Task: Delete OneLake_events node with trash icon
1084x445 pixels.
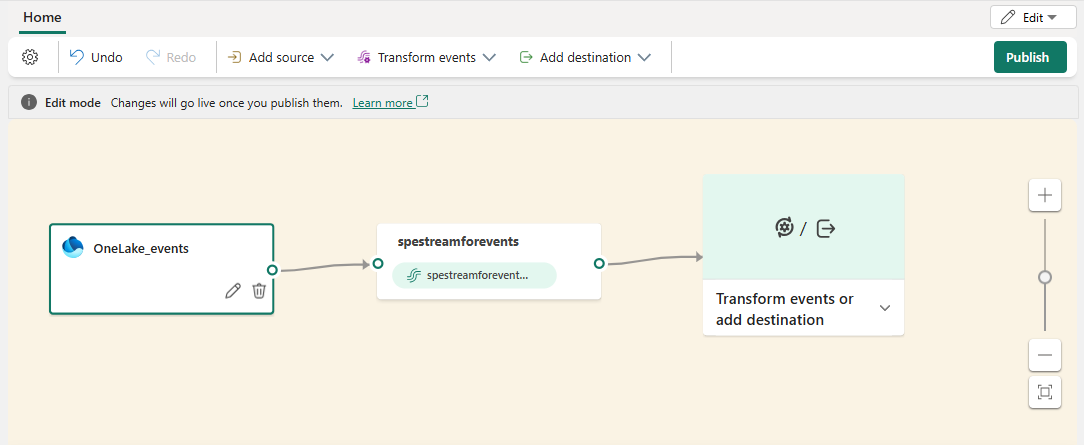Action: (259, 290)
